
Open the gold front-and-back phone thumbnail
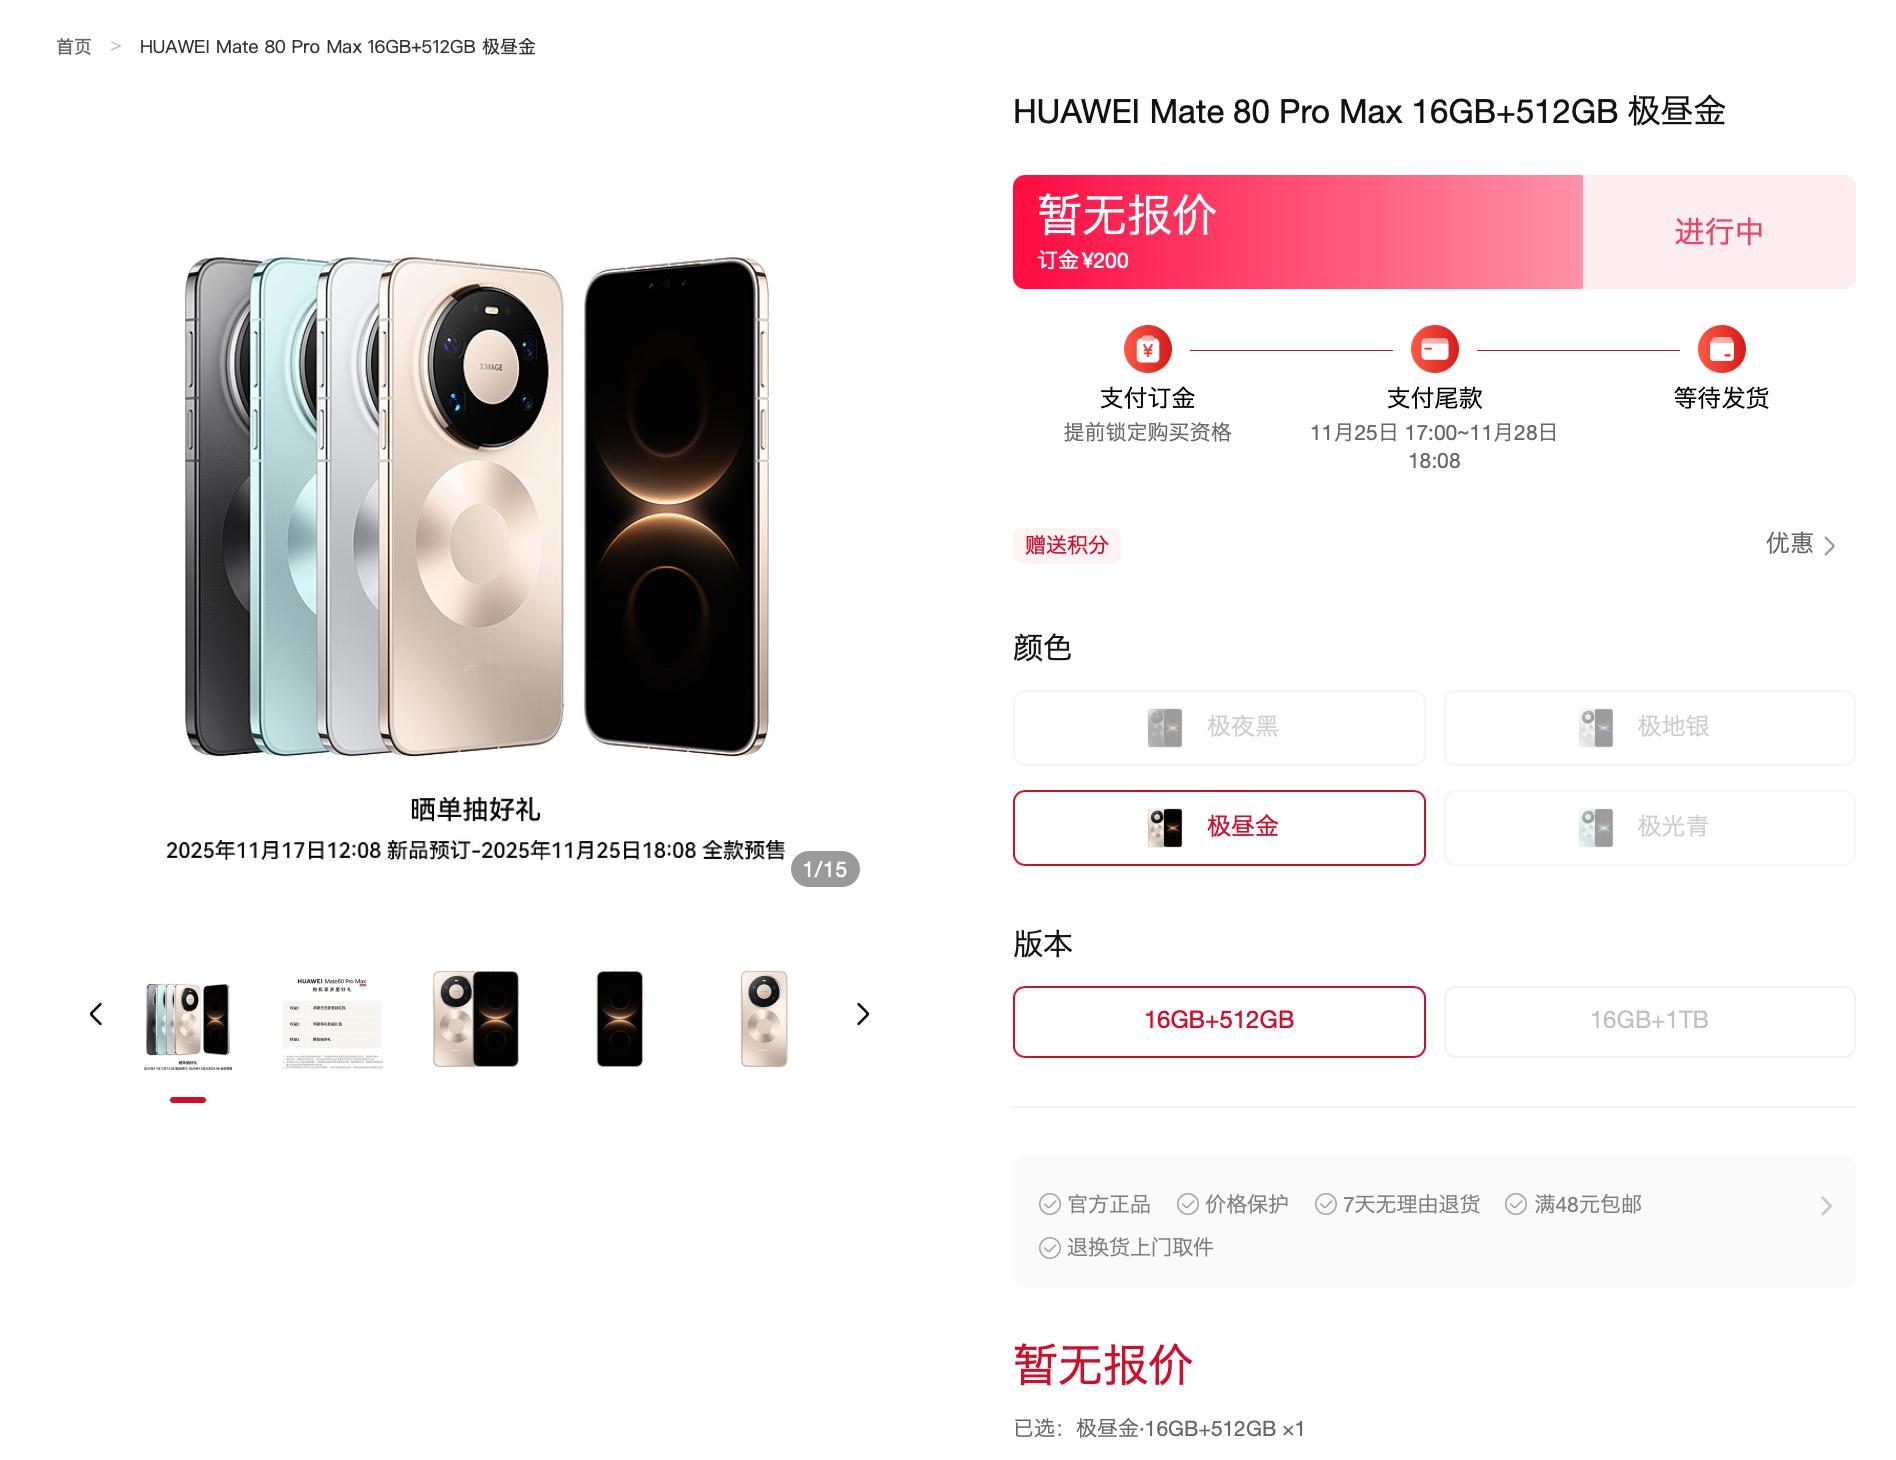[x=475, y=1018]
